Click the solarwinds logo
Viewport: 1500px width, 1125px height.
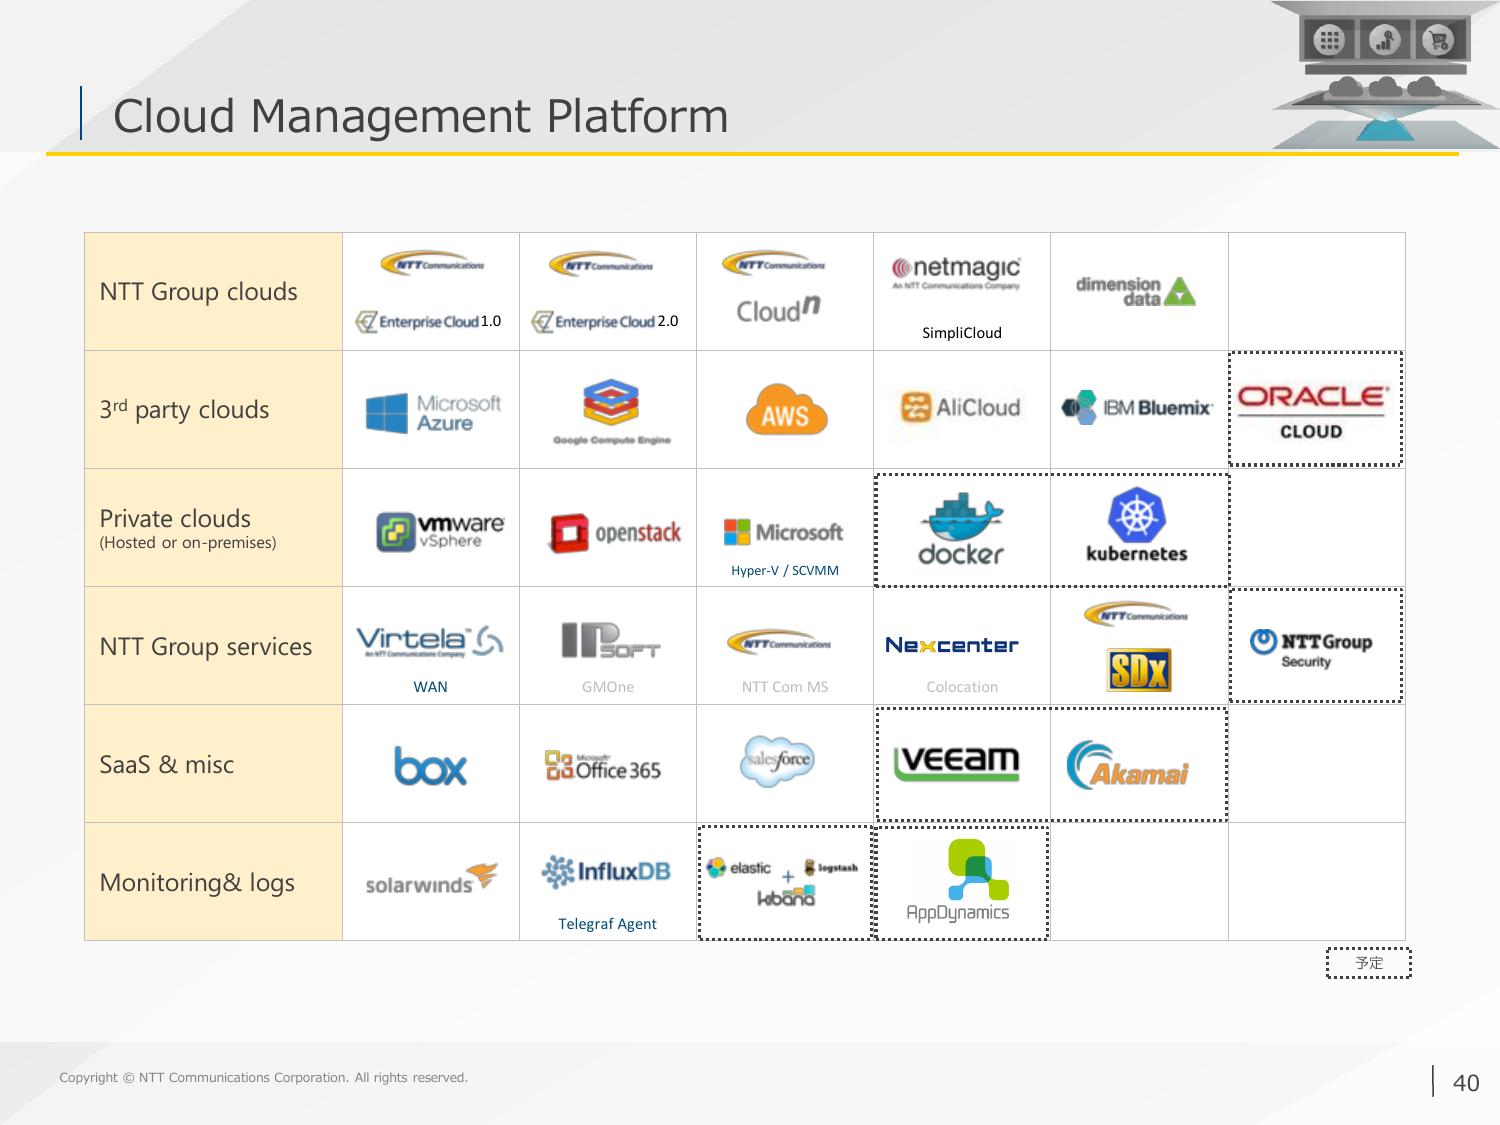[431, 879]
